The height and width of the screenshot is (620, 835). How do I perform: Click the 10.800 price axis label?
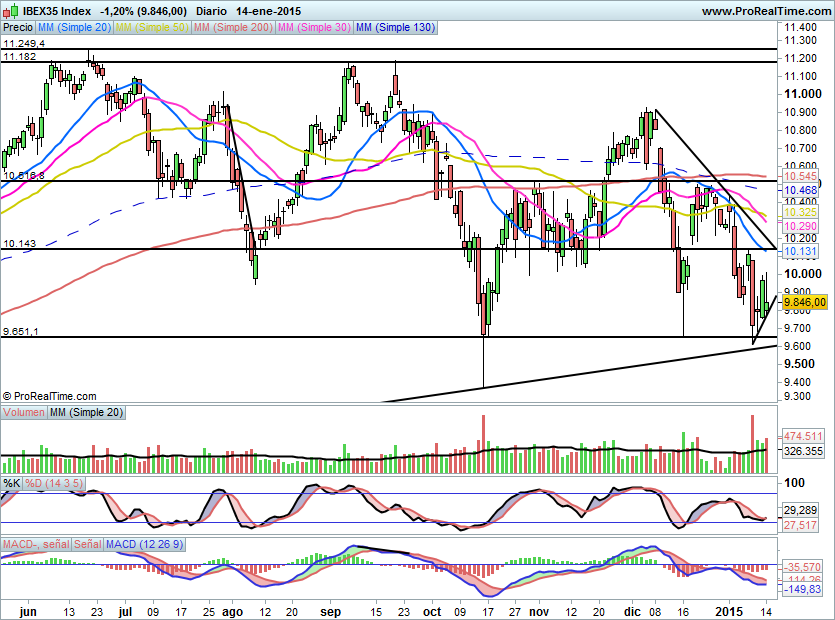(800, 130)
